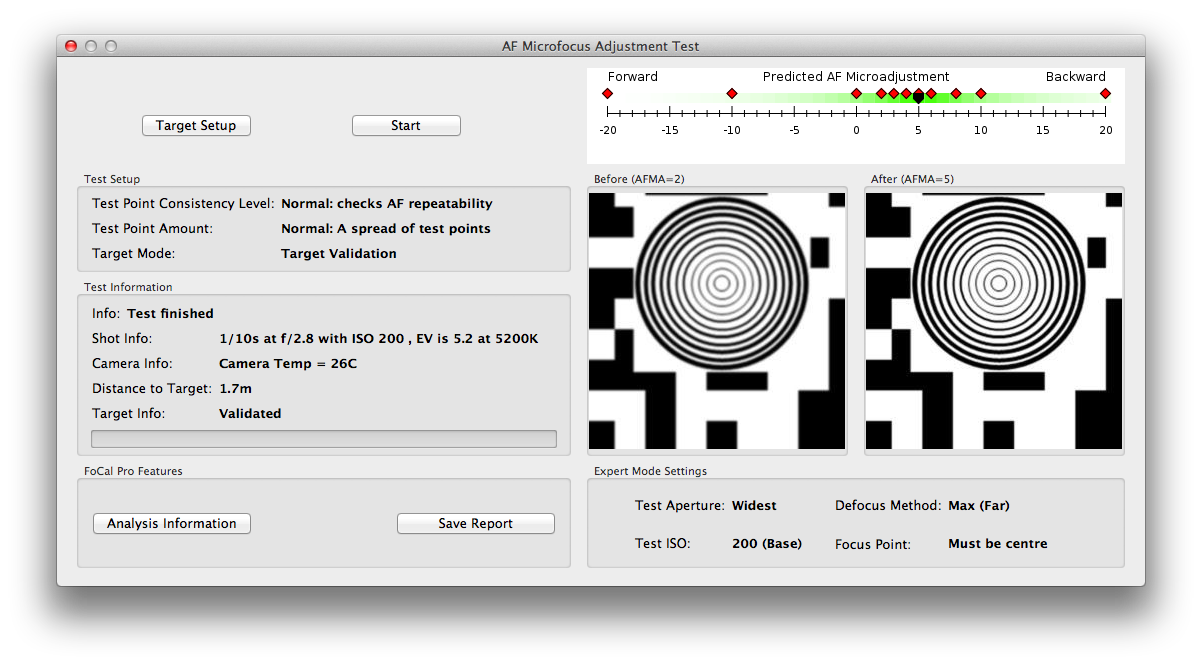Close the AF Microfocus Adjustment Test window

71,46
